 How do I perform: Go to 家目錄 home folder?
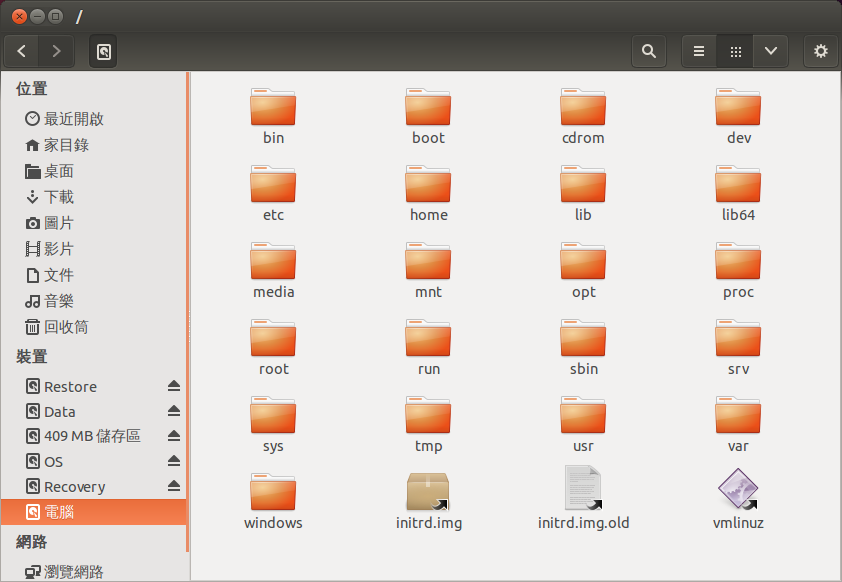[x=93, y=145]
